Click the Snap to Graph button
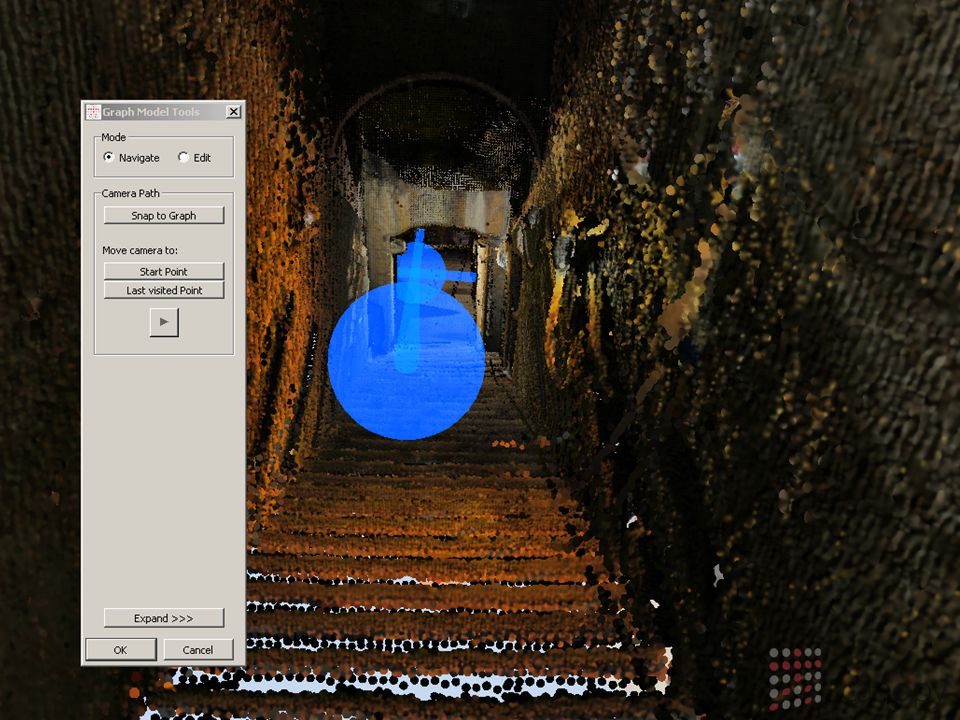The height and width of the screenshot is (720, 960). (x=163, y=216)
